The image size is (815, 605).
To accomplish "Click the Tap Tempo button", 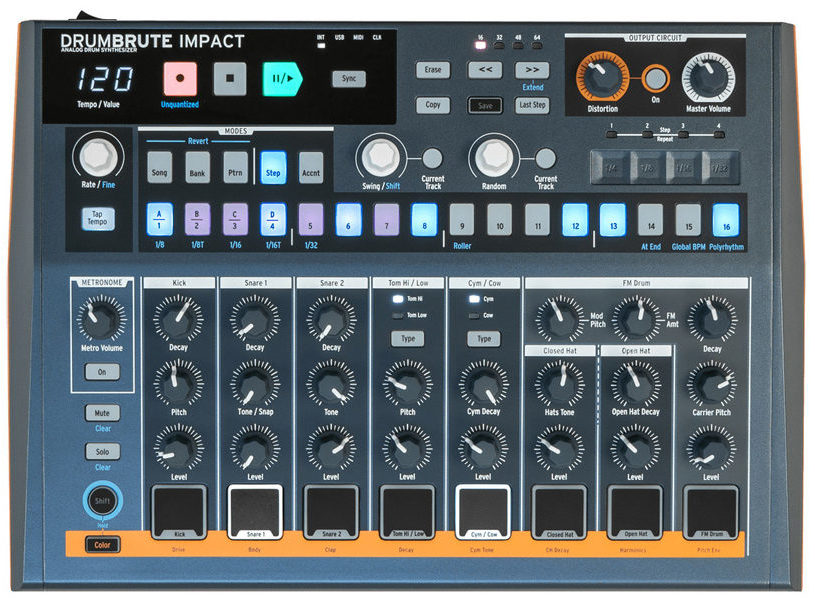I will coord(100,219).
